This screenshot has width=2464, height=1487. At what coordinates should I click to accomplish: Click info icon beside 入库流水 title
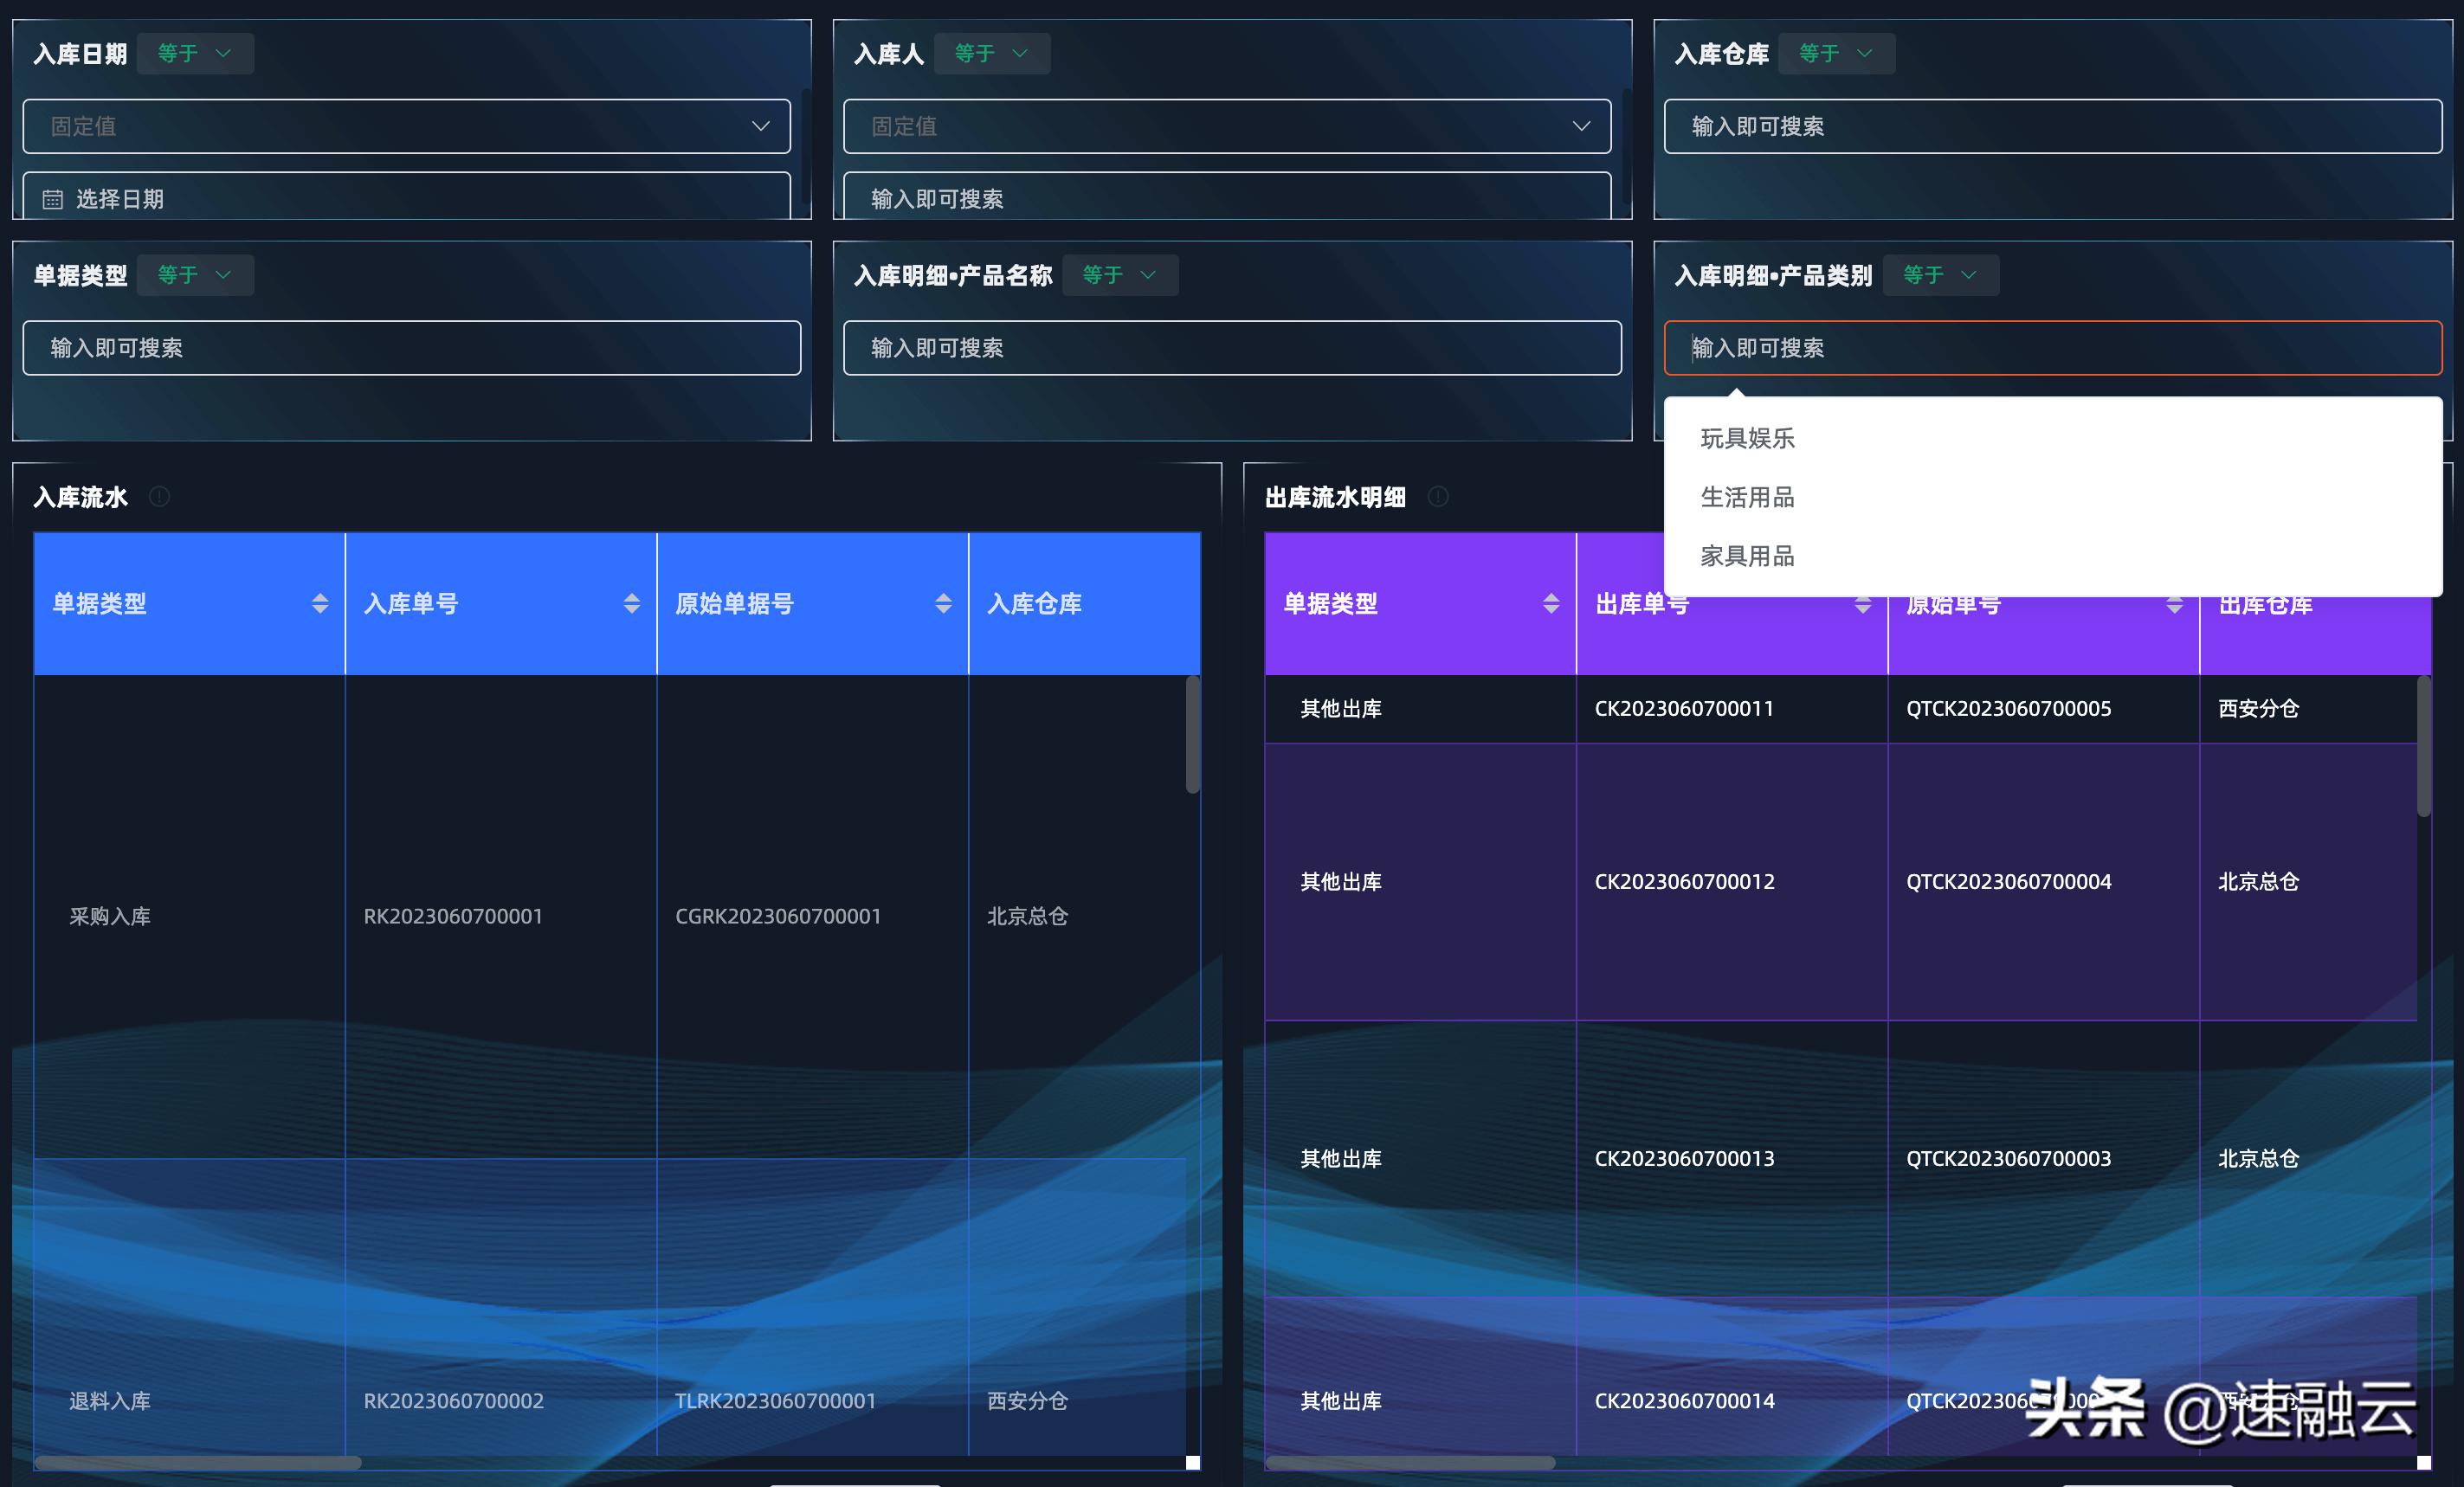159,497
